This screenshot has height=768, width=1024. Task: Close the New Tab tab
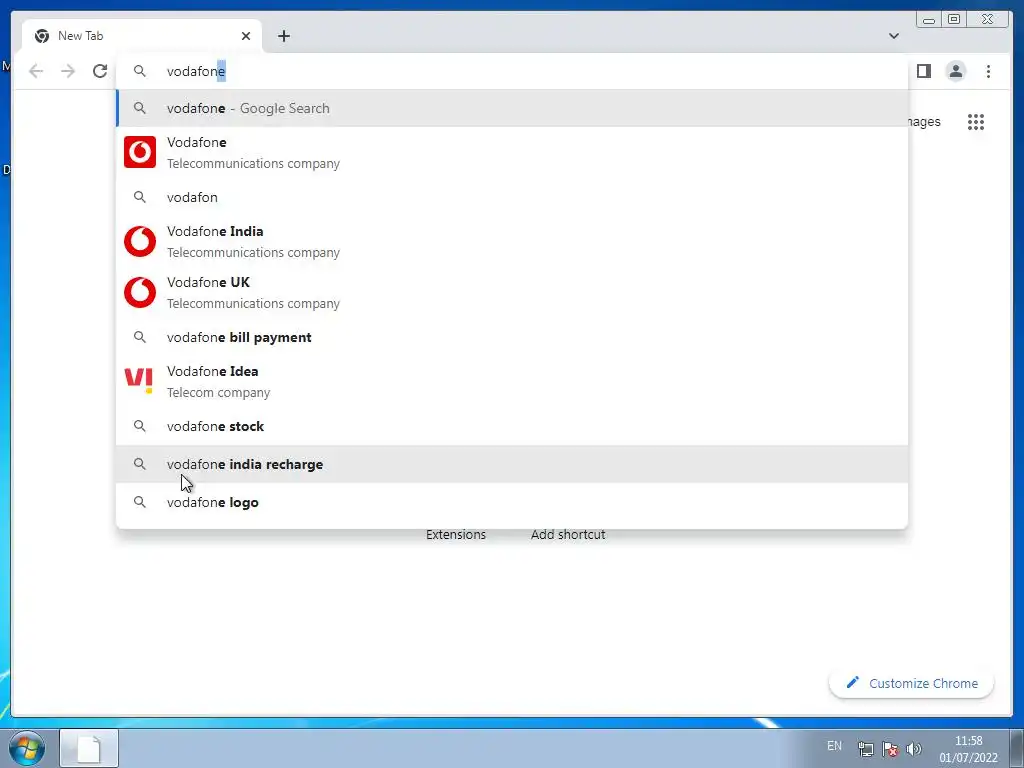246,36
